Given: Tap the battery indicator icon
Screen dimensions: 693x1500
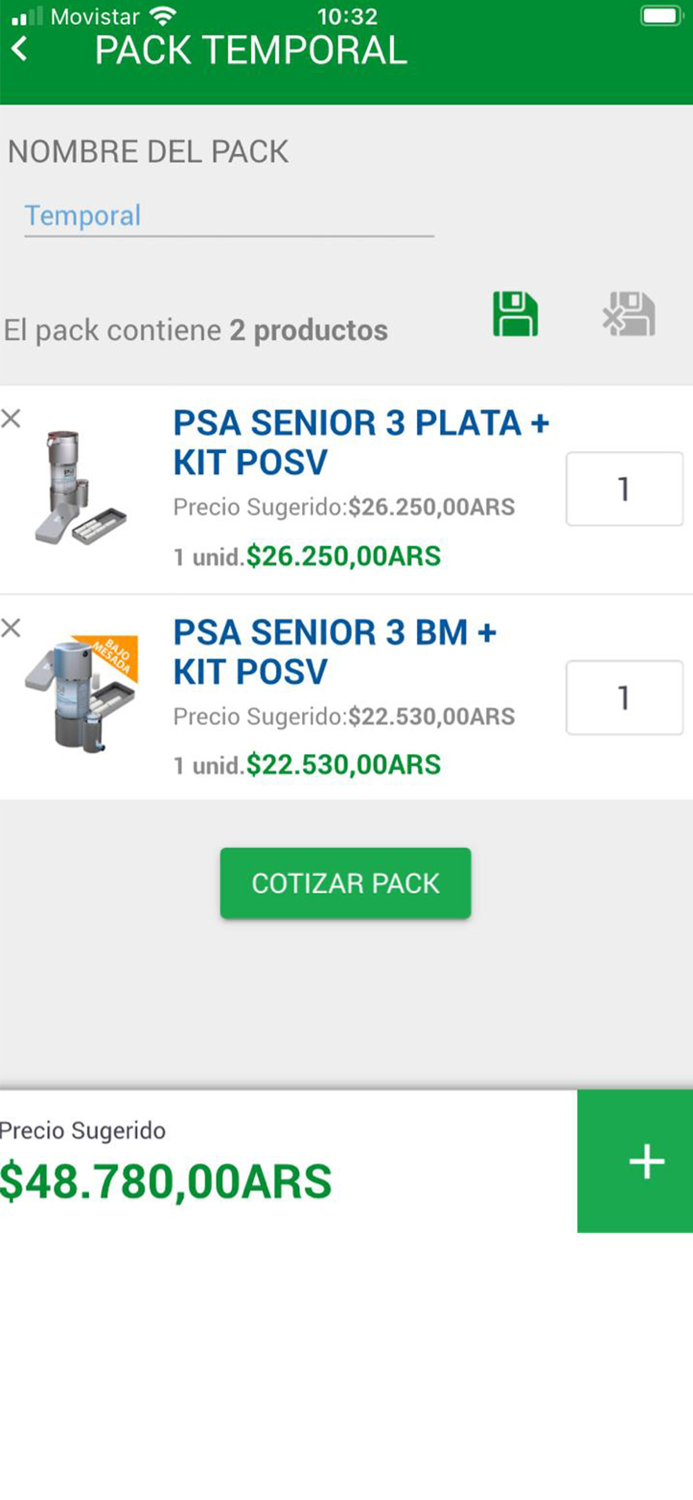Looking at the screenshot, I should [660, 15].
